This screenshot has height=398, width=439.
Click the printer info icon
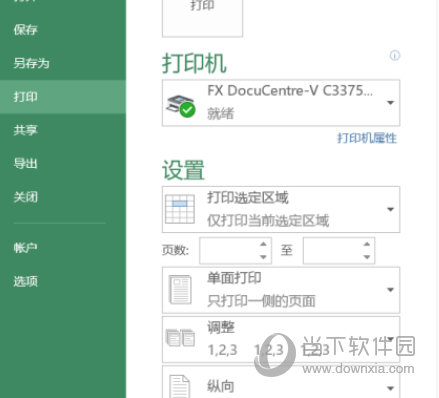tap(395, 55)
